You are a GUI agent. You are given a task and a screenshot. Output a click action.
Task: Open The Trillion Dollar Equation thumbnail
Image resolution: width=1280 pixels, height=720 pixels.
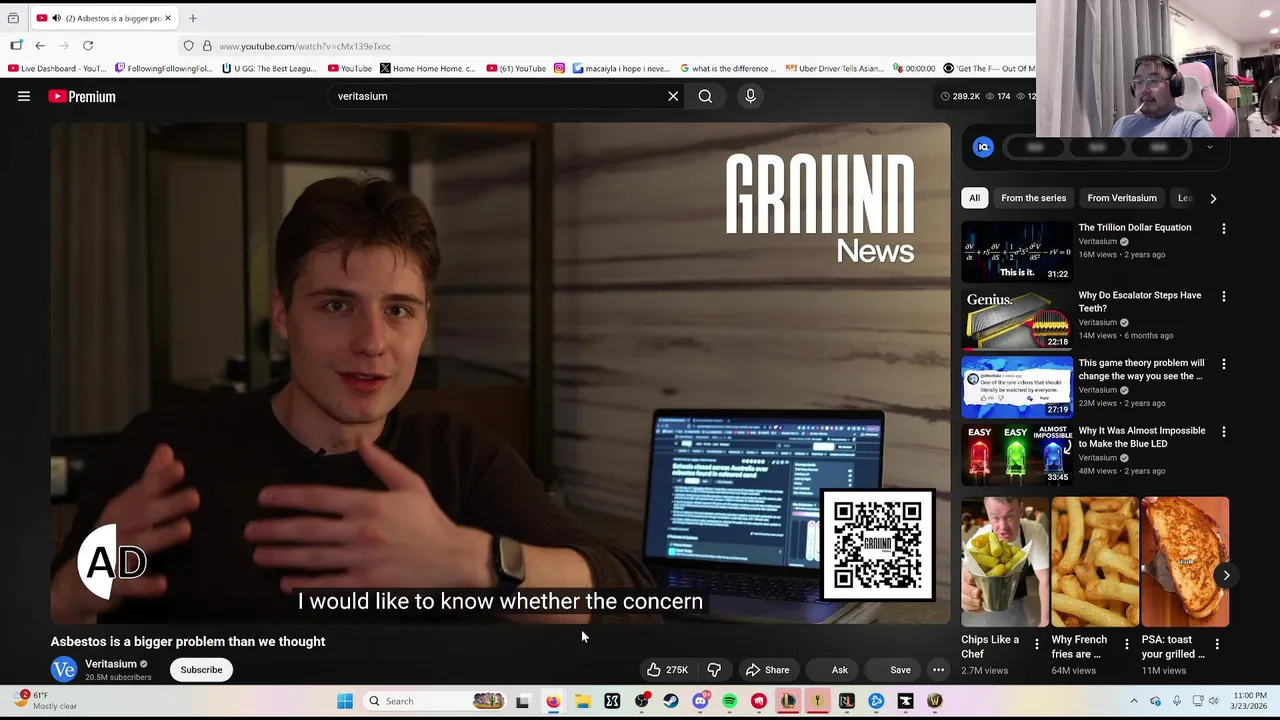coord(1017,251)
